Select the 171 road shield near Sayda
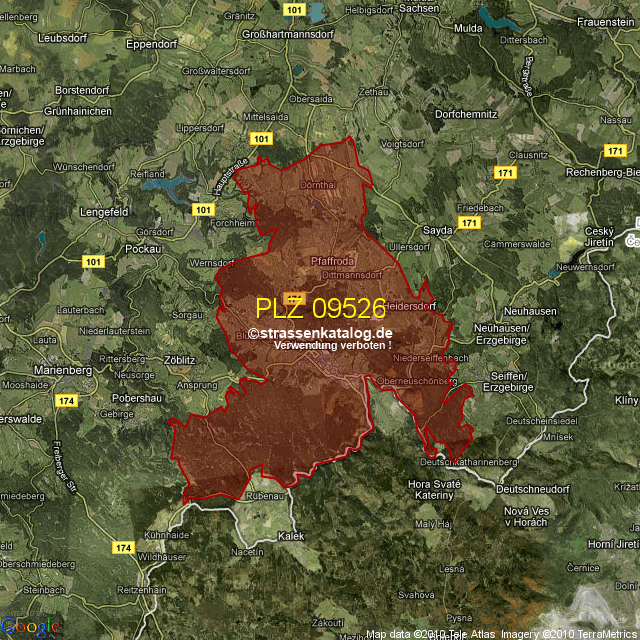Screen dimensions: 640x640 point(469,223)
